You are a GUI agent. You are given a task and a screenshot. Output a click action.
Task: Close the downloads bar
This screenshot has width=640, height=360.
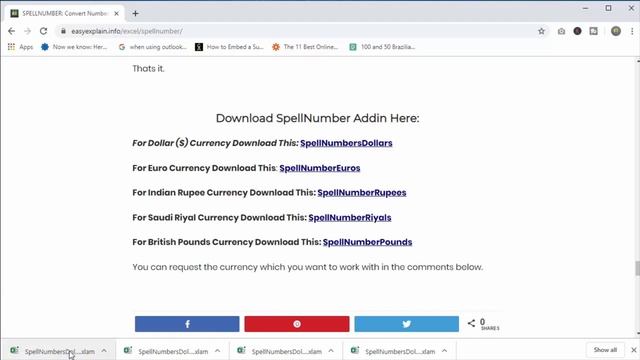(x=633, y=350)
